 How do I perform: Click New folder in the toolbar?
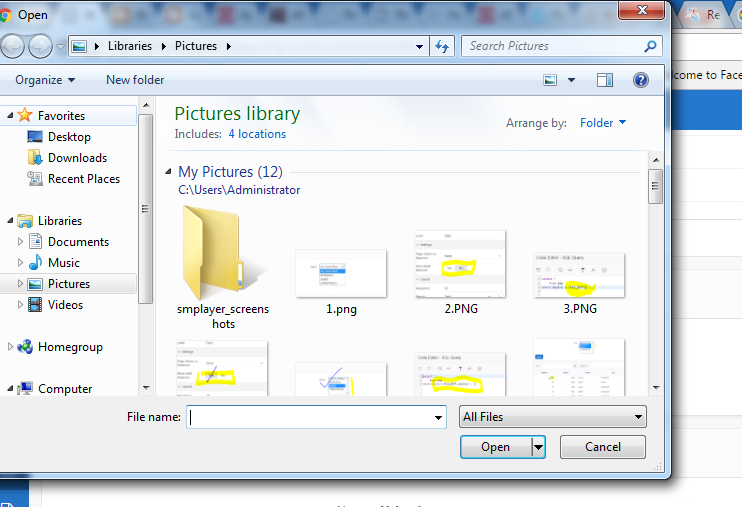tap(135, 80)
